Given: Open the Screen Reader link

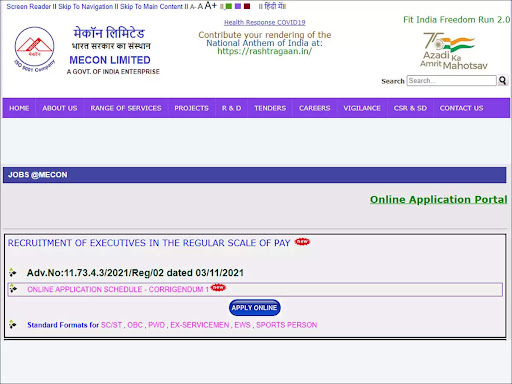Looking at the screenshot, I should tap(29, 6).
